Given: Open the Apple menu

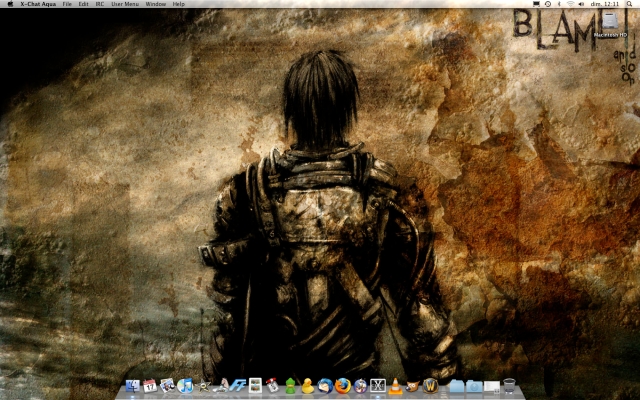Looking at the screenshot, I should click(10, 4).
